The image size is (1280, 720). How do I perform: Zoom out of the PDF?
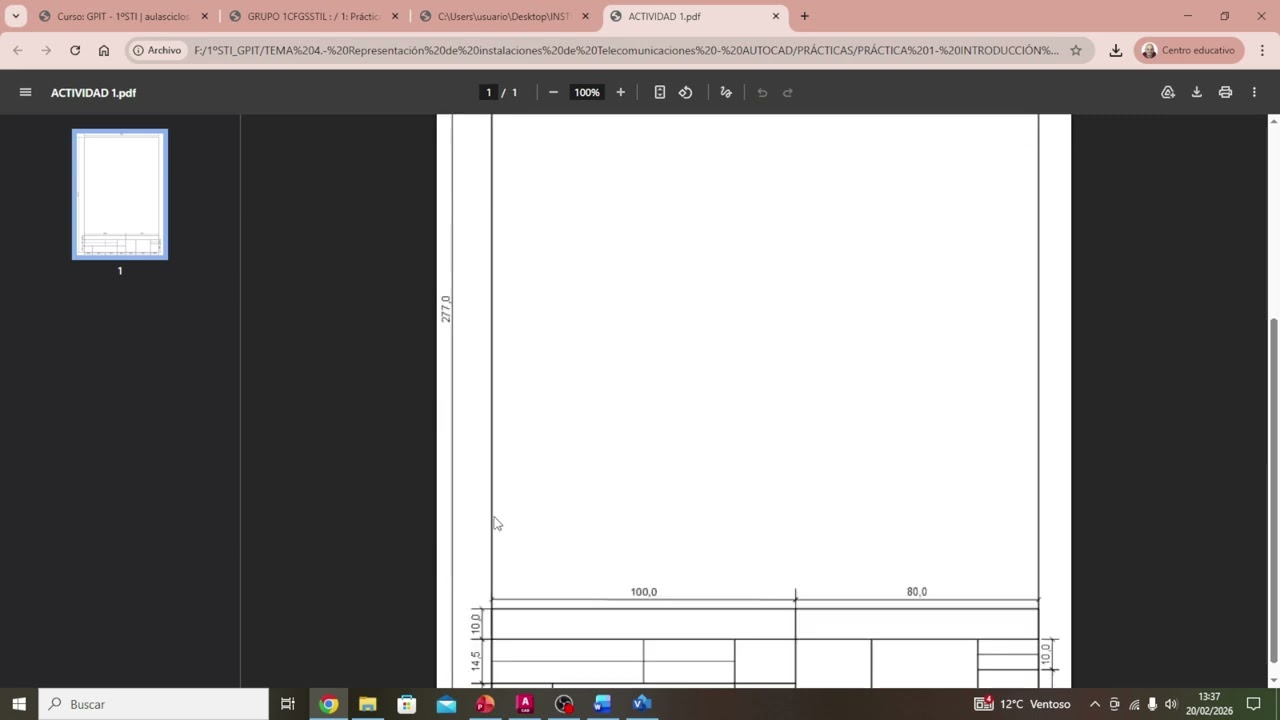click(553, 92)
